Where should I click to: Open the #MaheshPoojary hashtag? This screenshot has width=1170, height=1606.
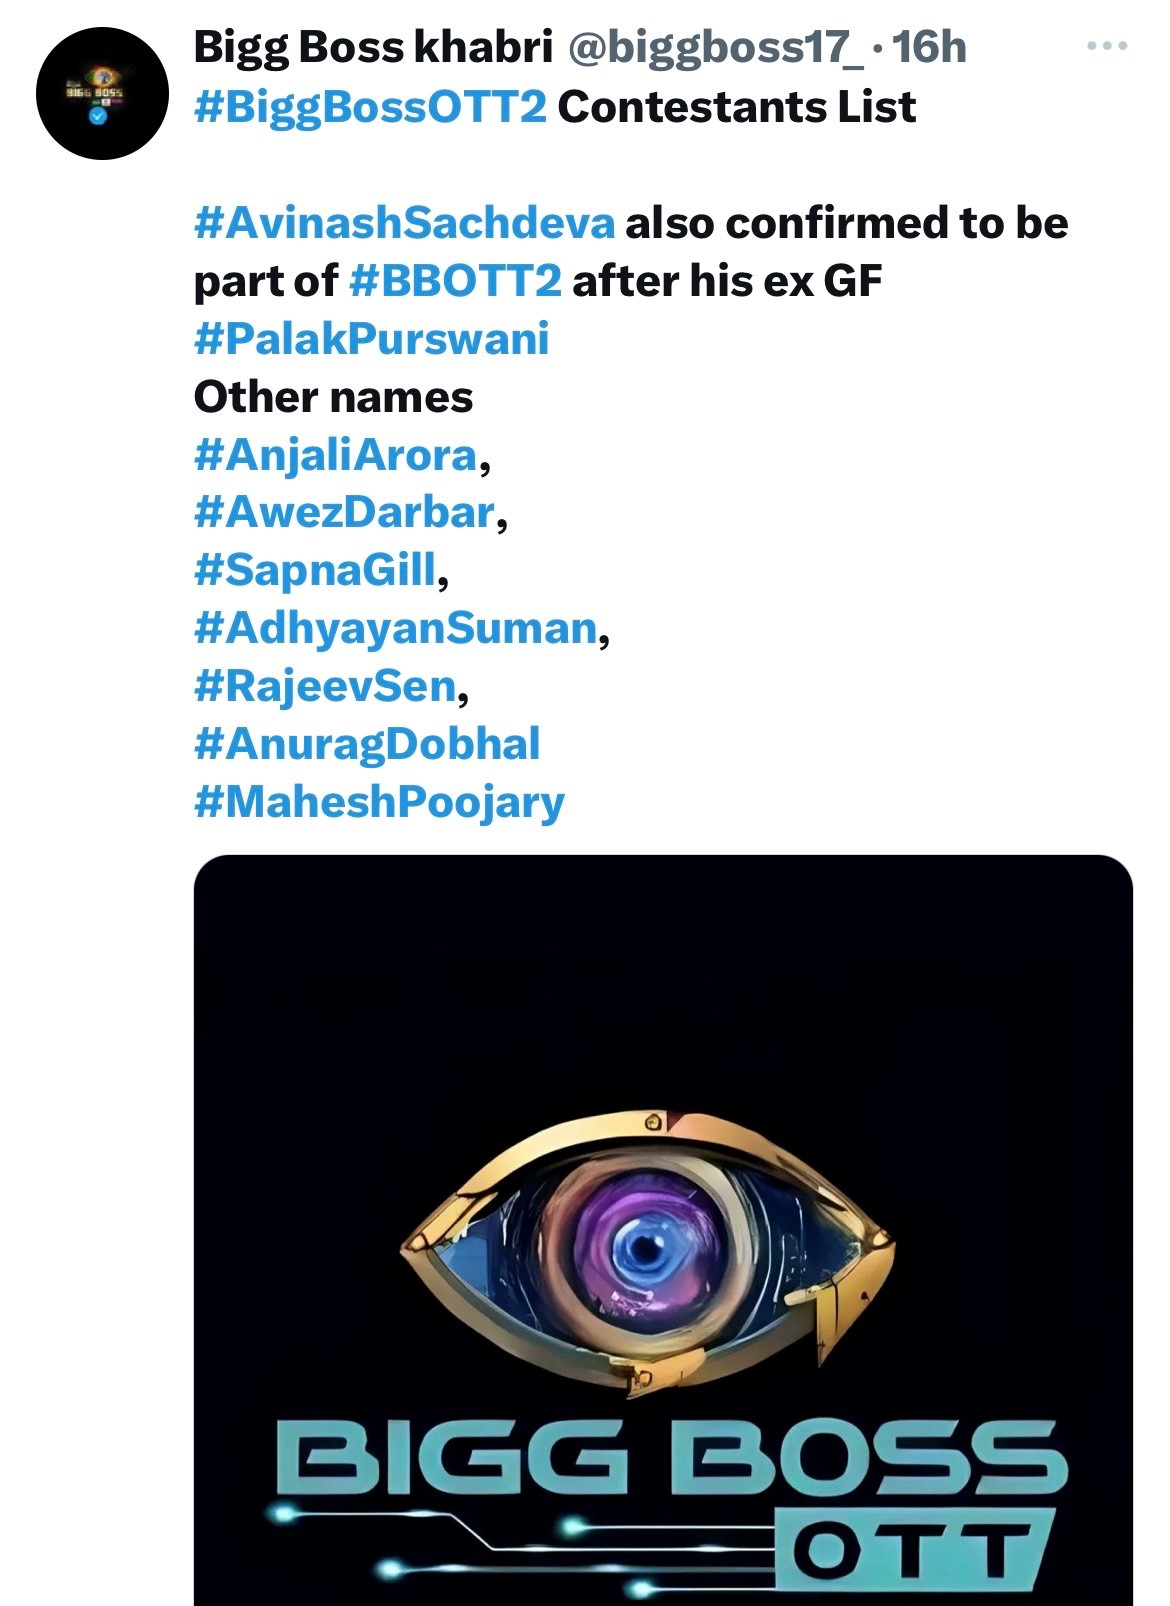point(379,802)
